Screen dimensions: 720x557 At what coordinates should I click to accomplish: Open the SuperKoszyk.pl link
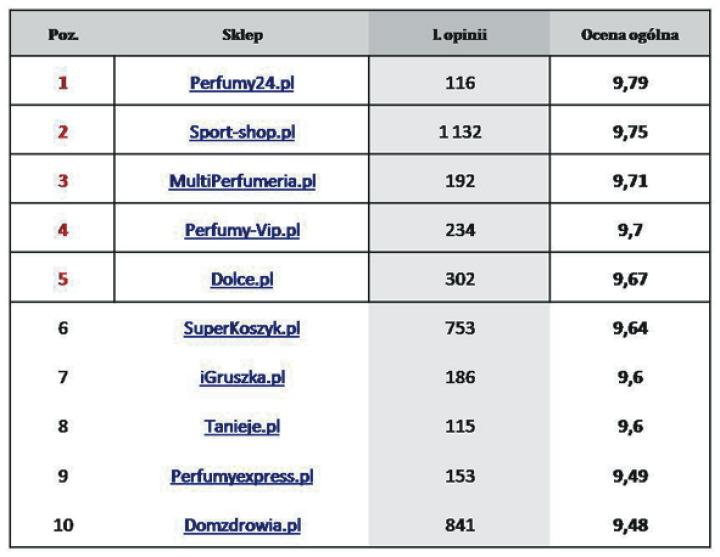(242, 329)
